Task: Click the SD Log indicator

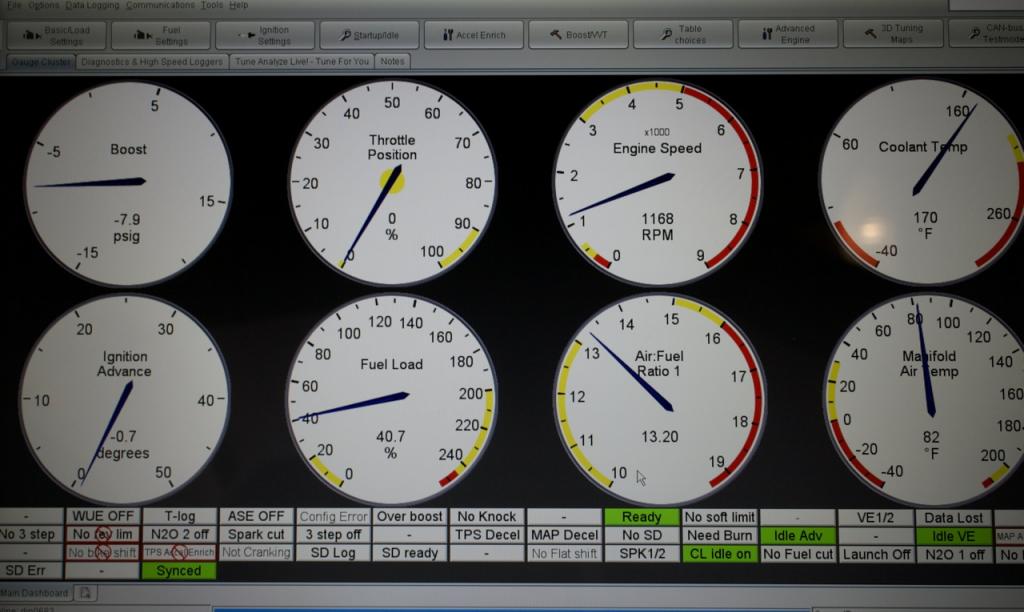Action: tap(333, 553)
